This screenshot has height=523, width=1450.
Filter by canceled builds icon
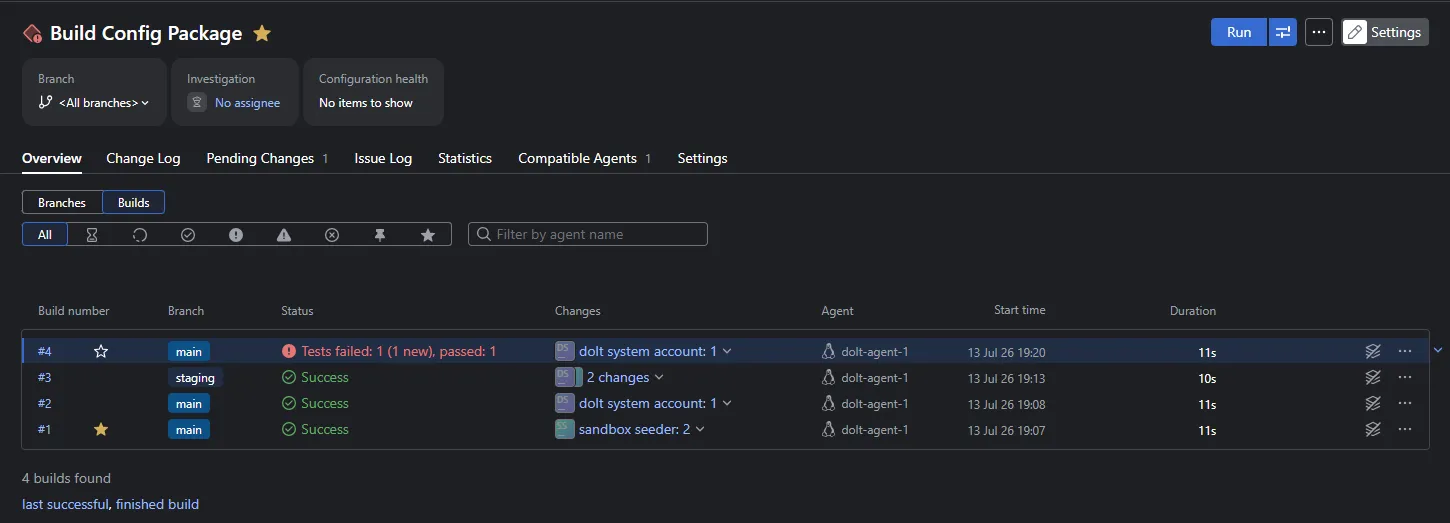point(332,234)
